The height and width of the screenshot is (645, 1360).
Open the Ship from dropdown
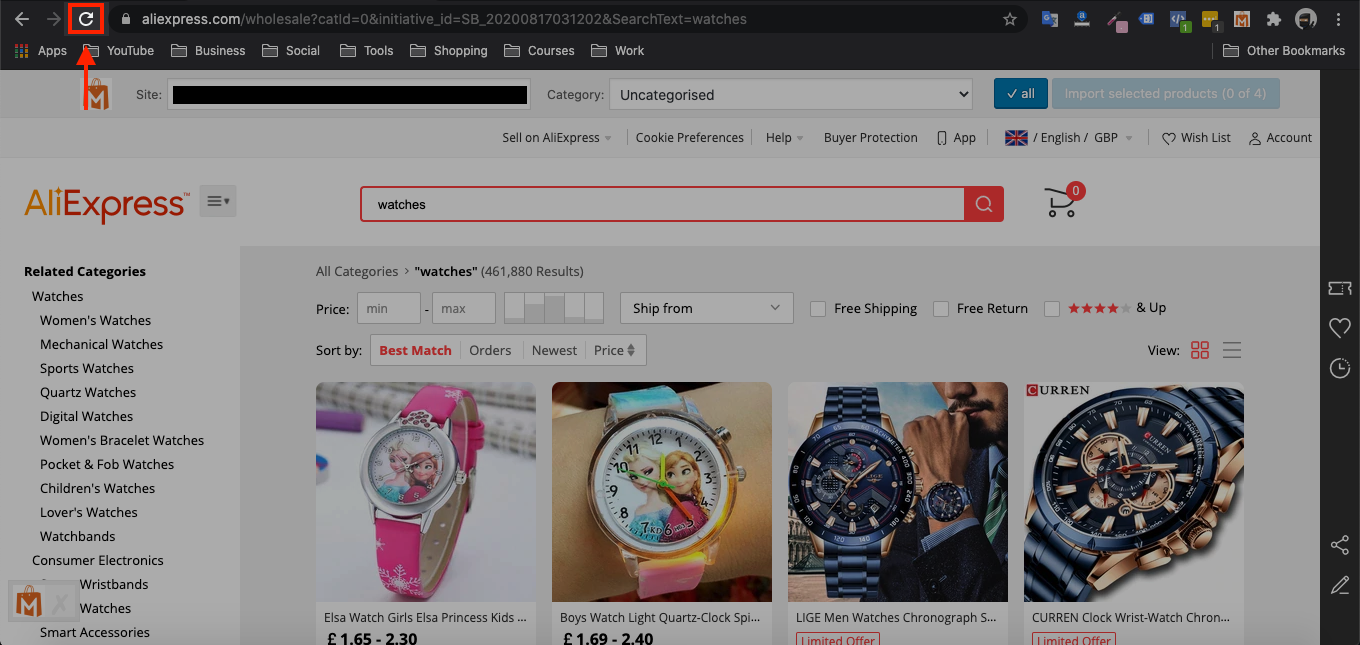tap(707, 308)
